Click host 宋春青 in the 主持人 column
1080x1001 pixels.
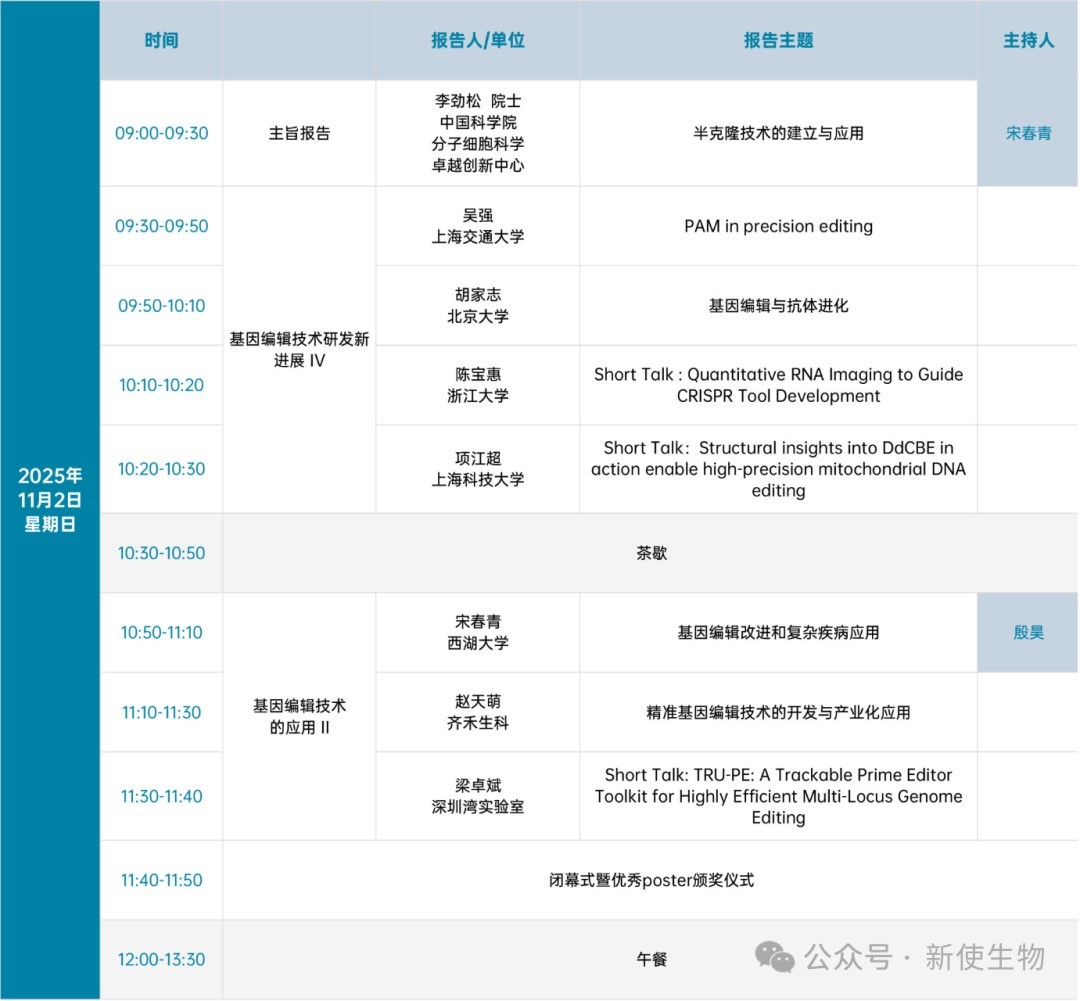pos(1028,133)
